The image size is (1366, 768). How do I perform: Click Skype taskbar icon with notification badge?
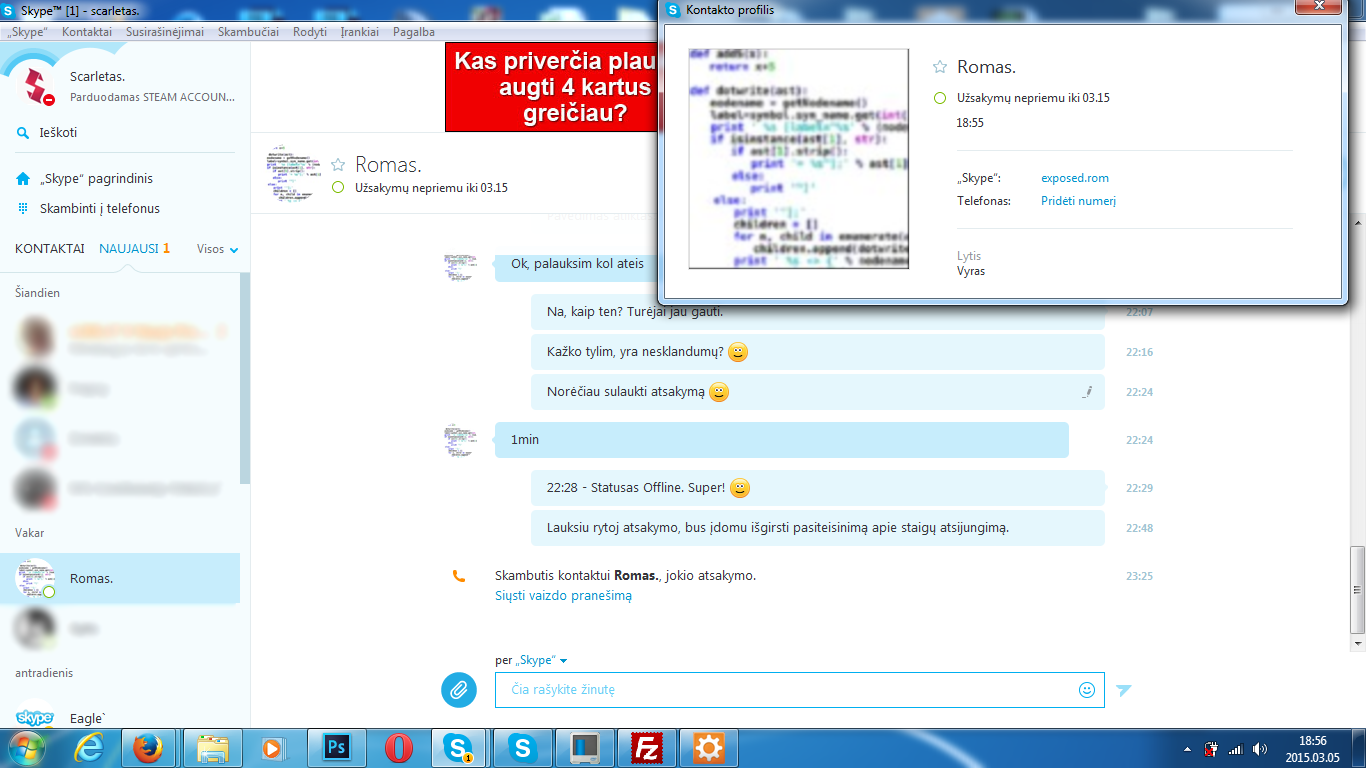(460, 748)
